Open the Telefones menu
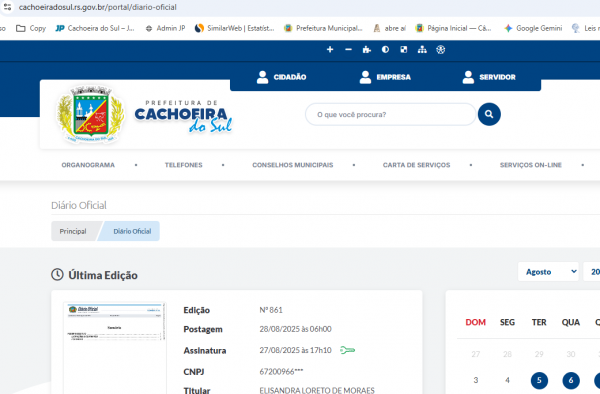The image size is (600, 394). coord(184,165)
